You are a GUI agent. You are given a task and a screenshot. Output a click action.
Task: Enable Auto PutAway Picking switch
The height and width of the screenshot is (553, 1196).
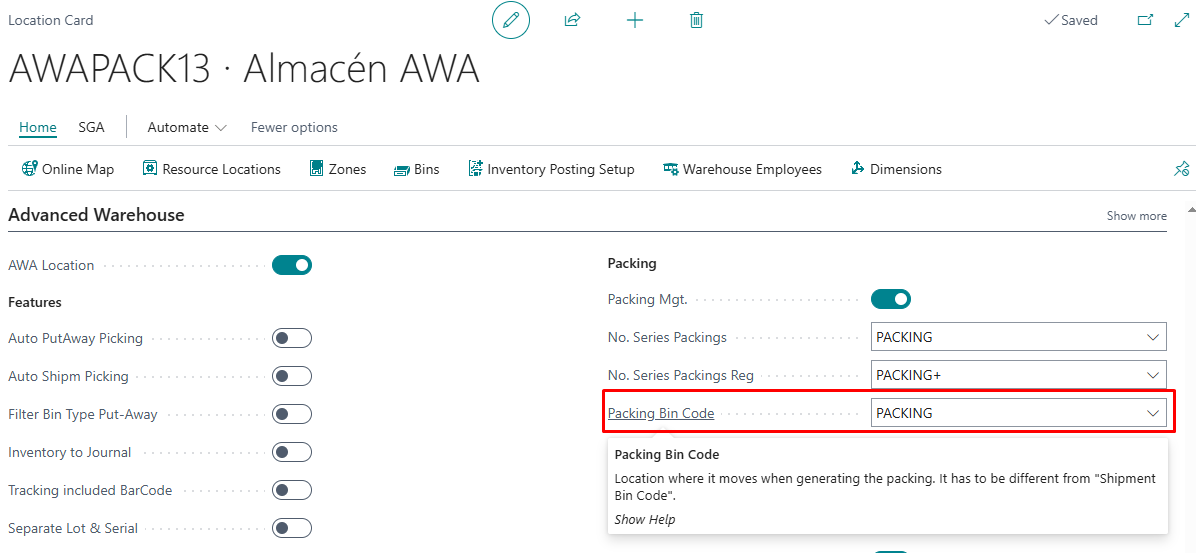click(292, 338)
